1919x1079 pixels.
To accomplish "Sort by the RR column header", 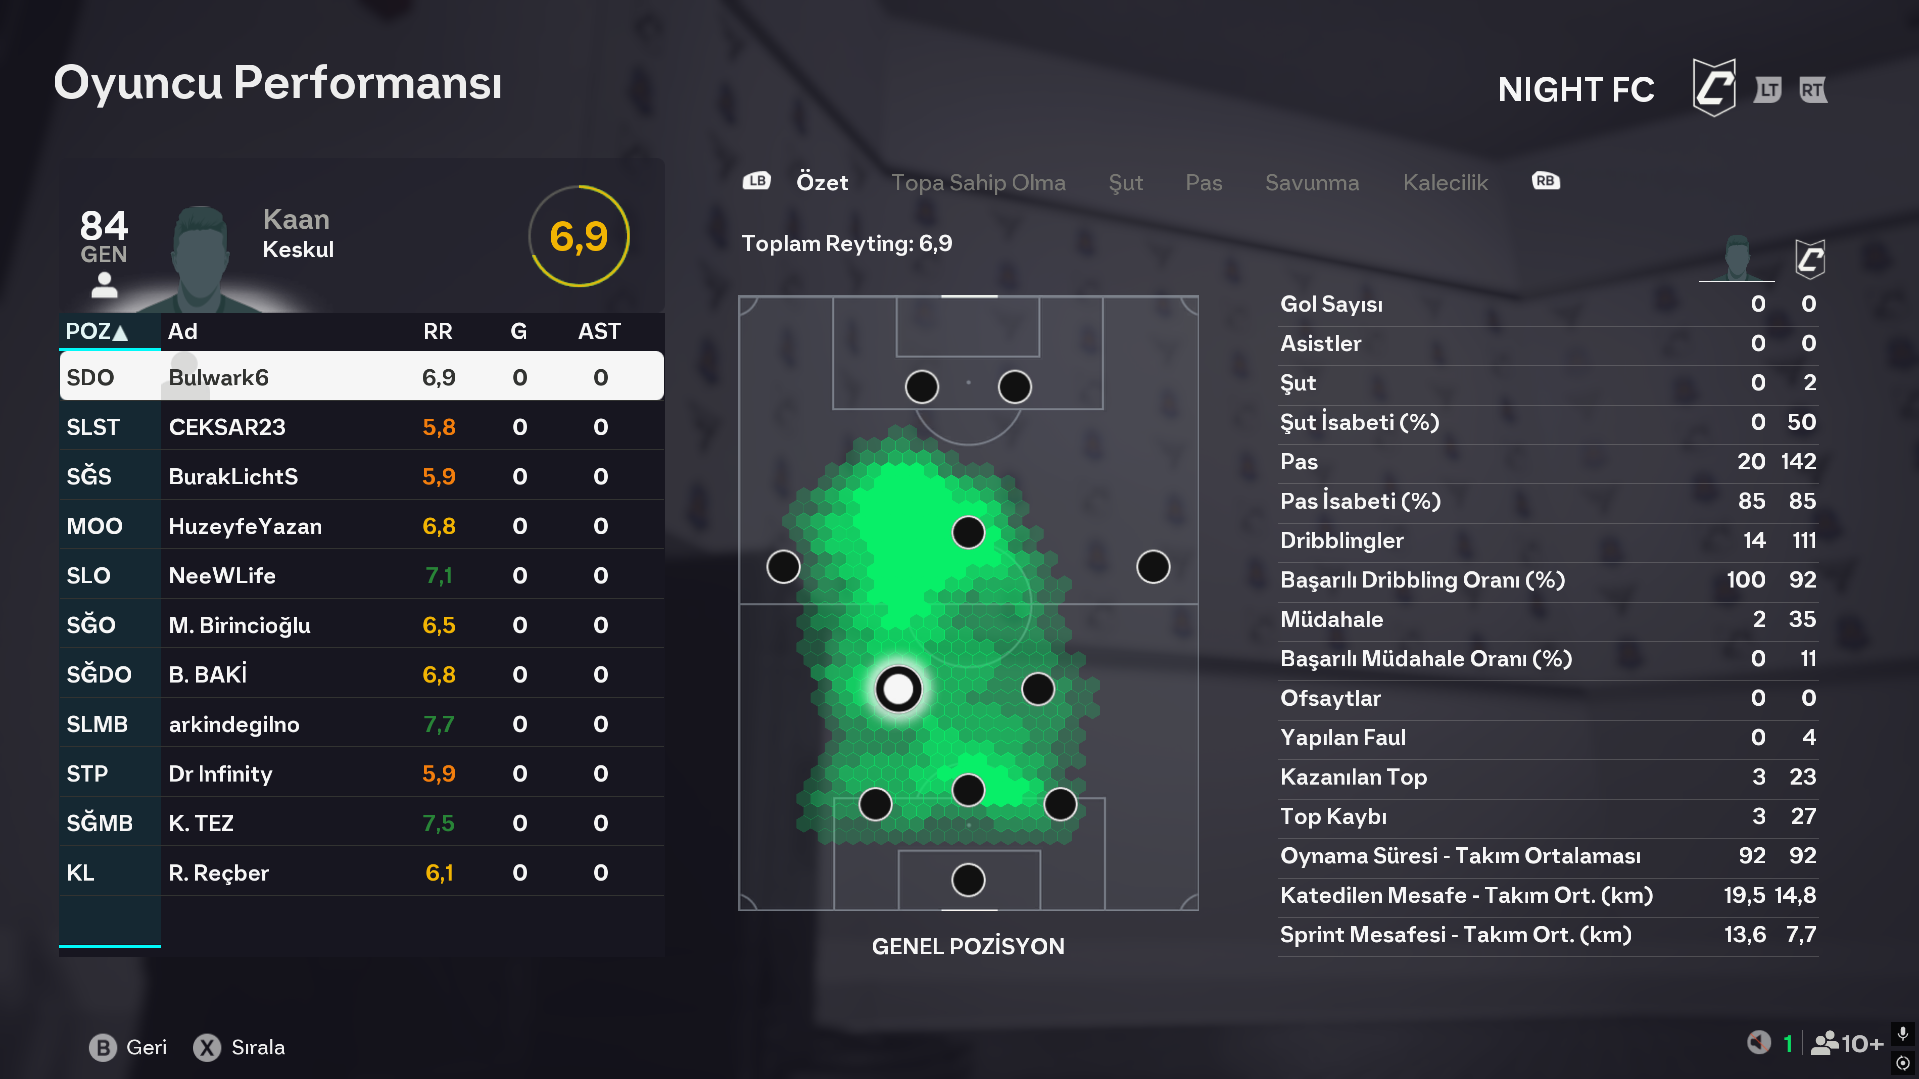I will (x=437, y=332).
